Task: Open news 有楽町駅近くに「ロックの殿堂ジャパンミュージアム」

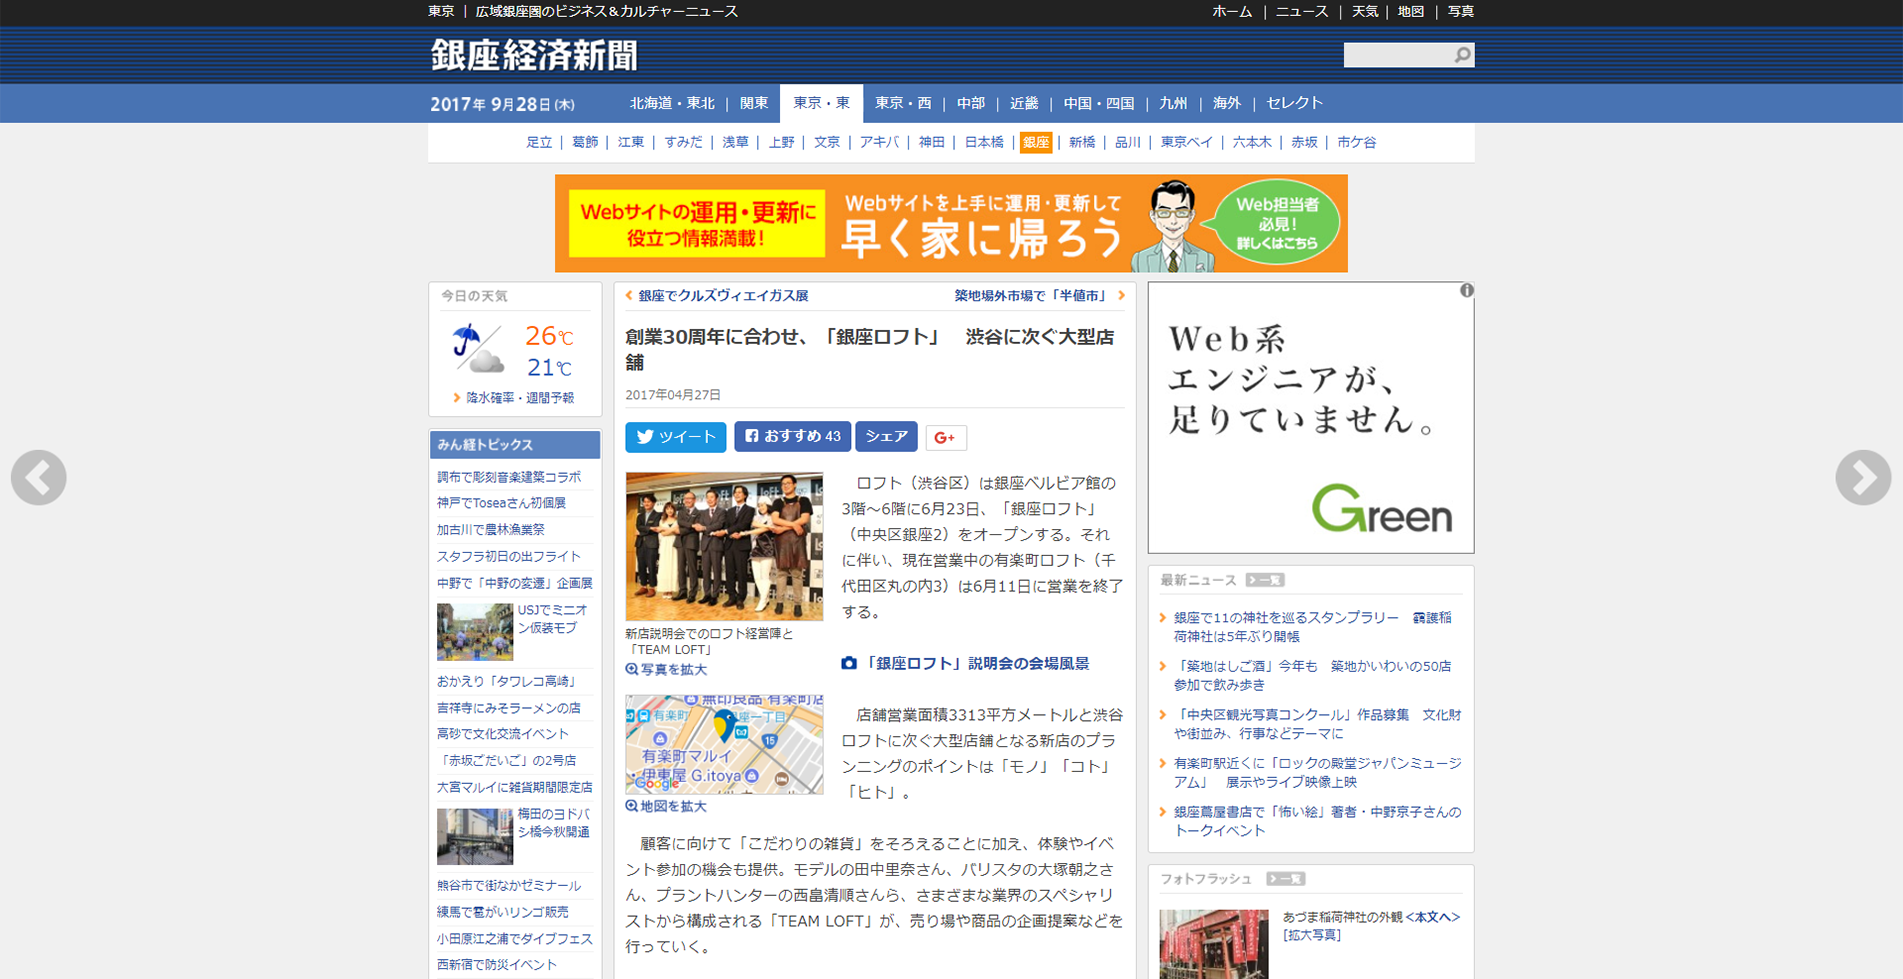Action: 1317,773
